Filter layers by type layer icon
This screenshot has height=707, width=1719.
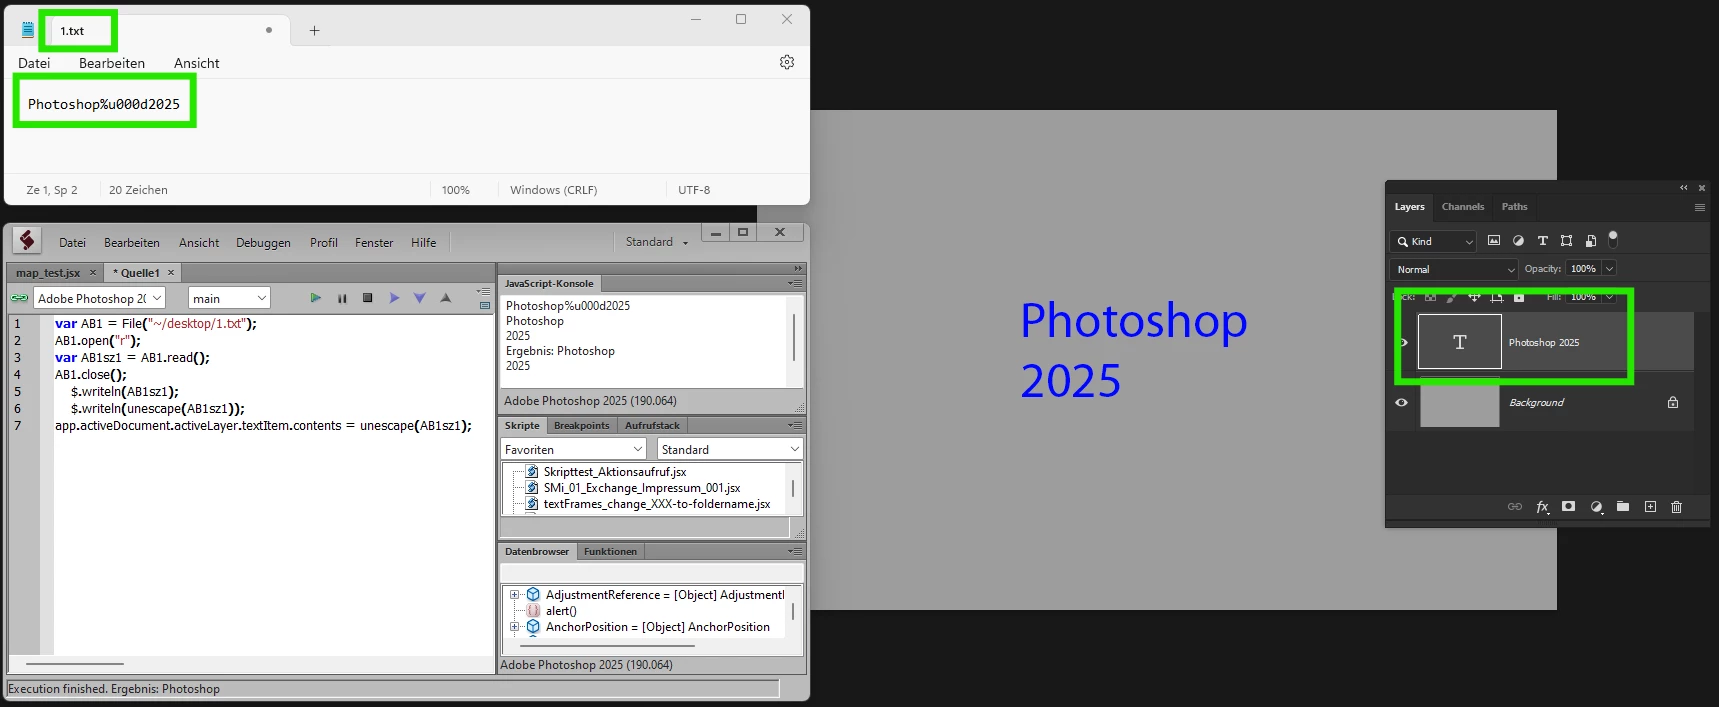click(1542, 241)
